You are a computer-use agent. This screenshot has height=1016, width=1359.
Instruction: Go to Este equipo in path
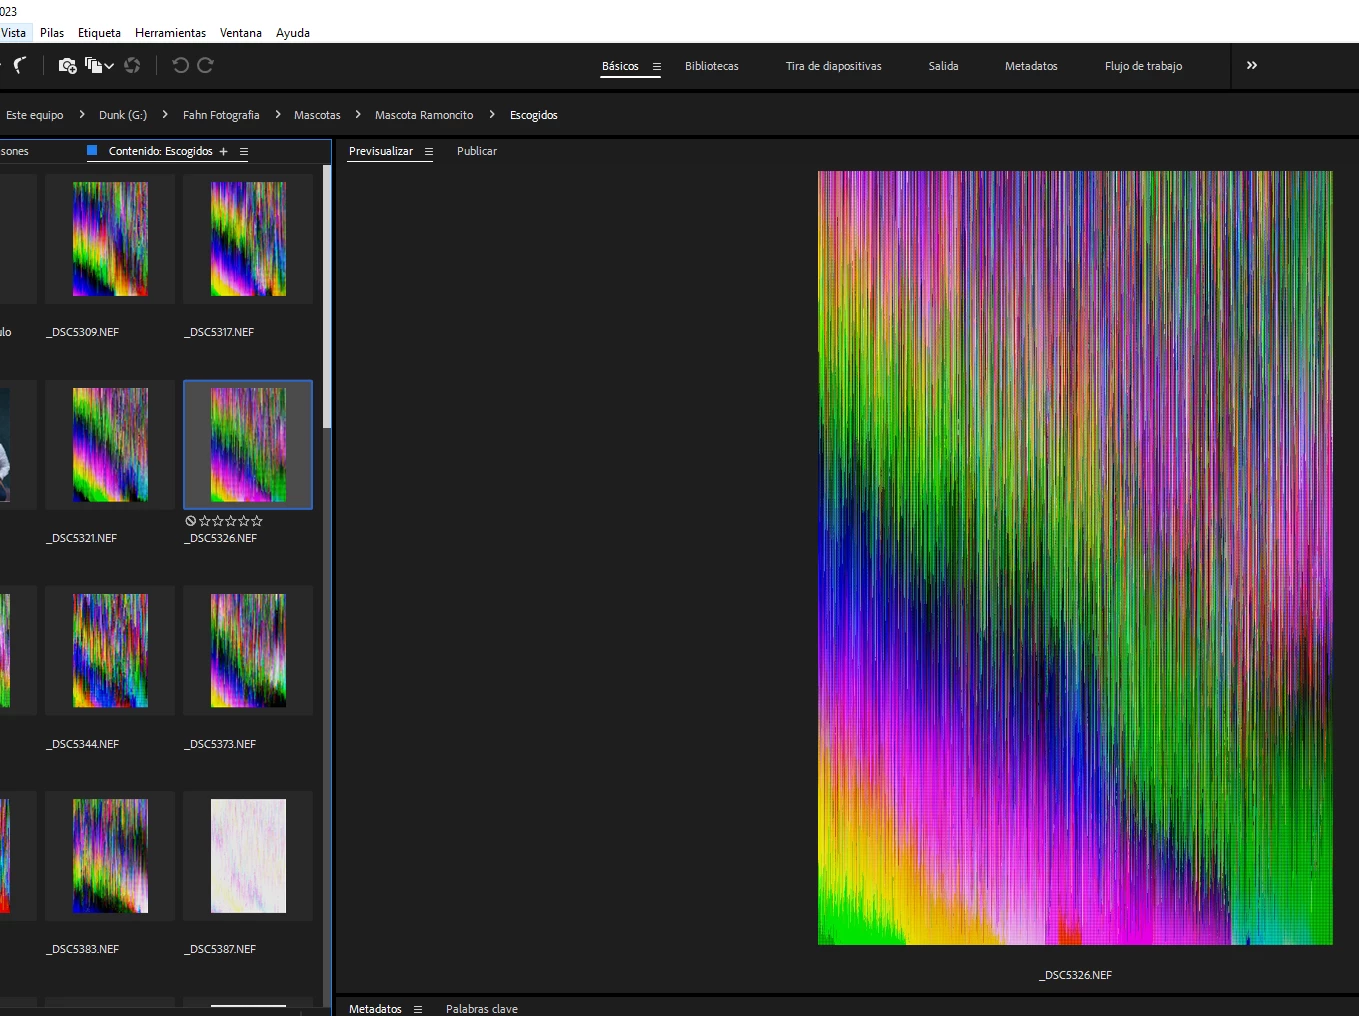(35, 115)
